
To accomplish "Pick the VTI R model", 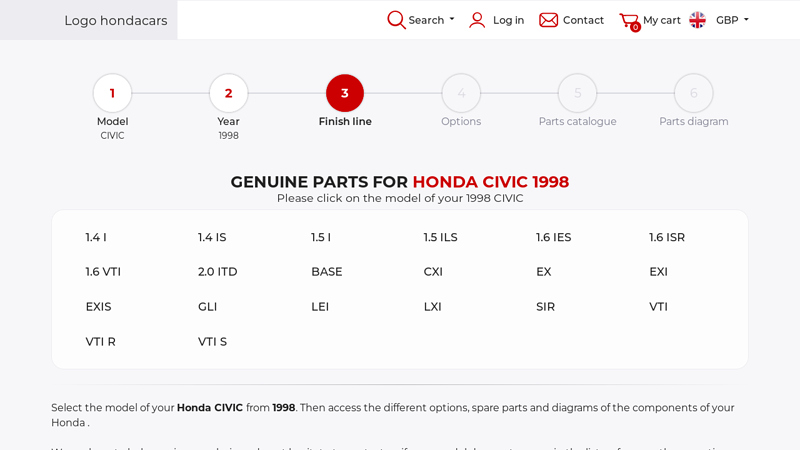I will 101,342.
